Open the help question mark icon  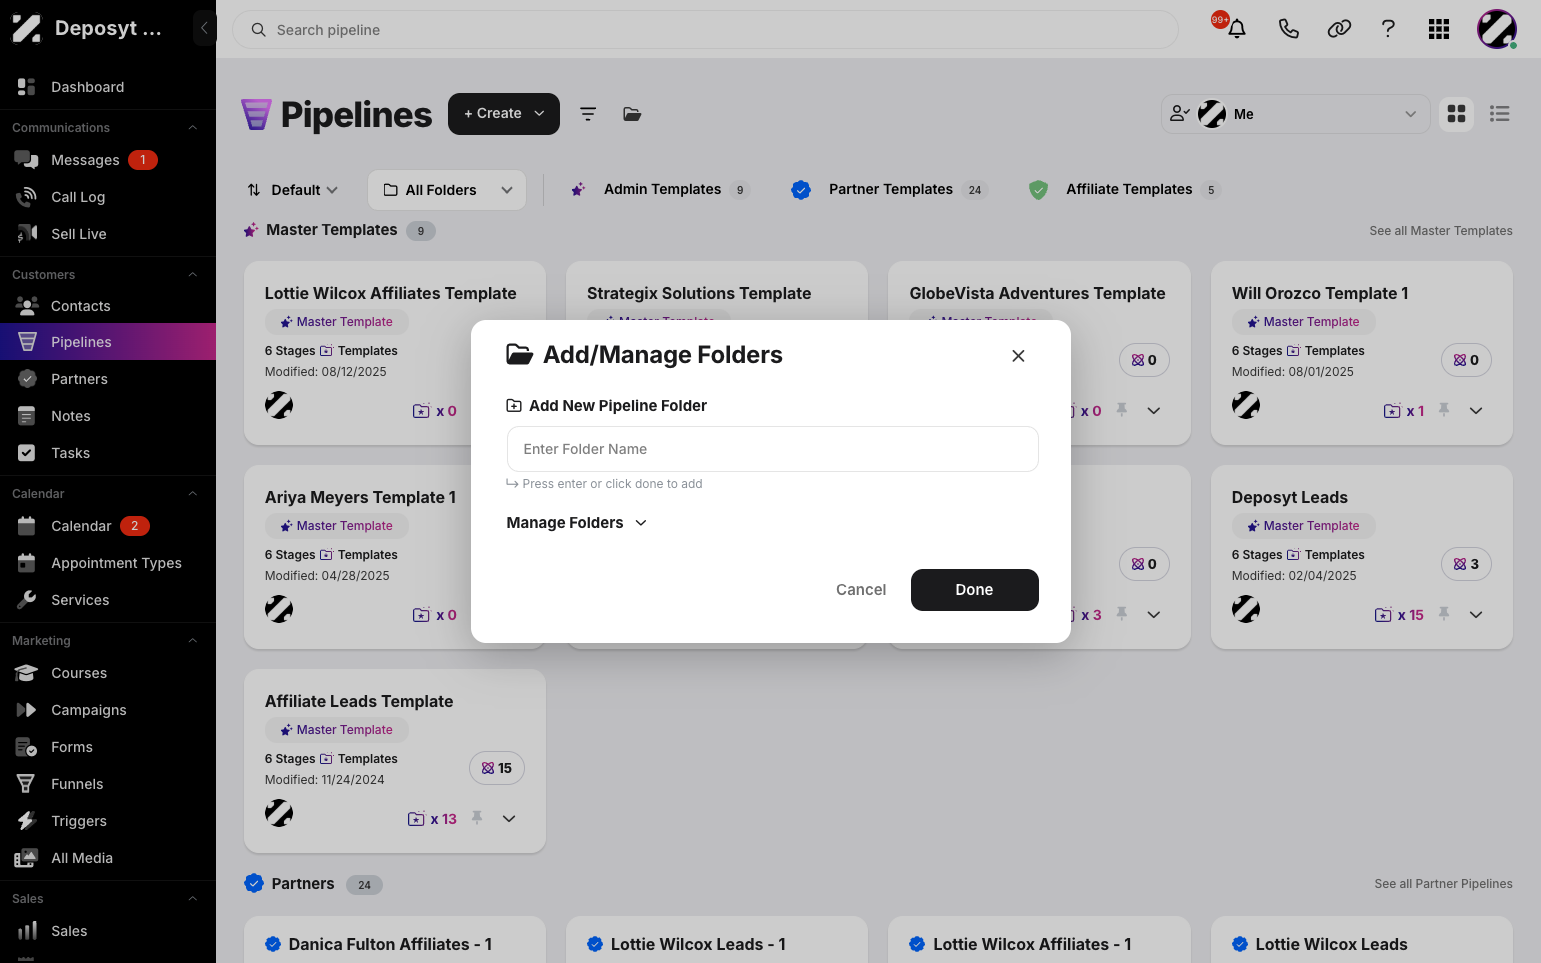pos(1388,29)
